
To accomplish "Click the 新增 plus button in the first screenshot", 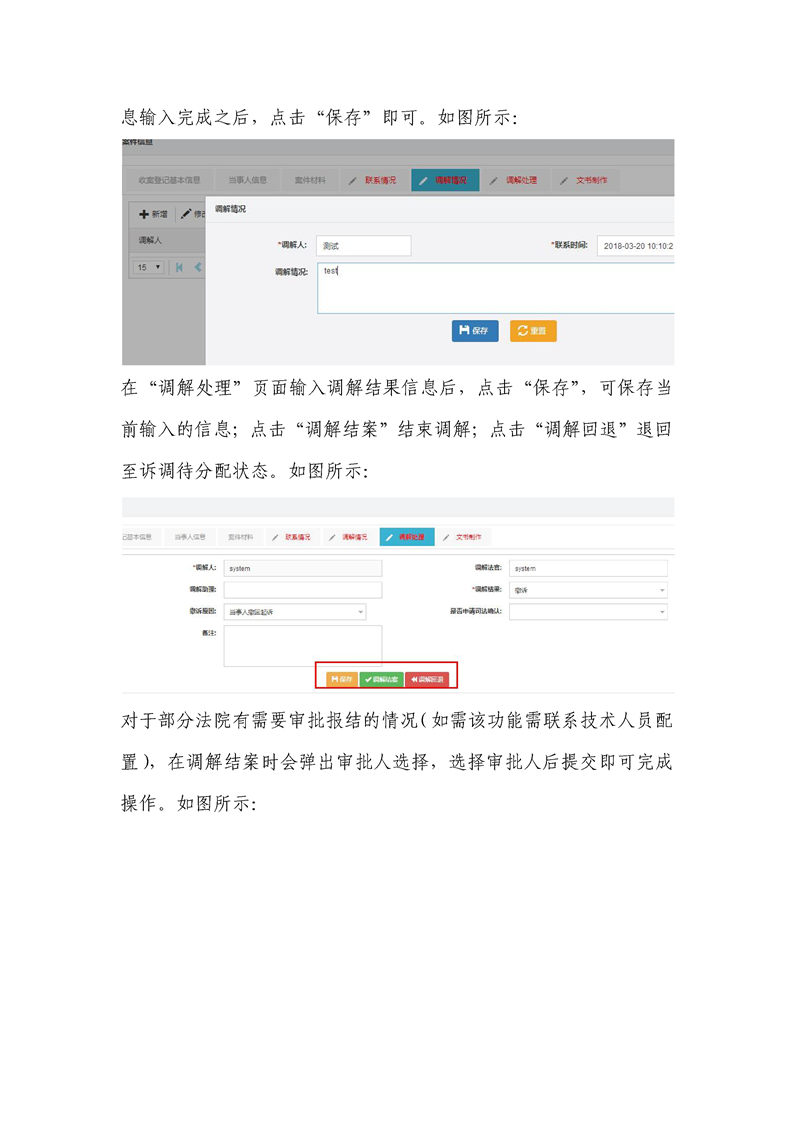I will tap(153, 214).
